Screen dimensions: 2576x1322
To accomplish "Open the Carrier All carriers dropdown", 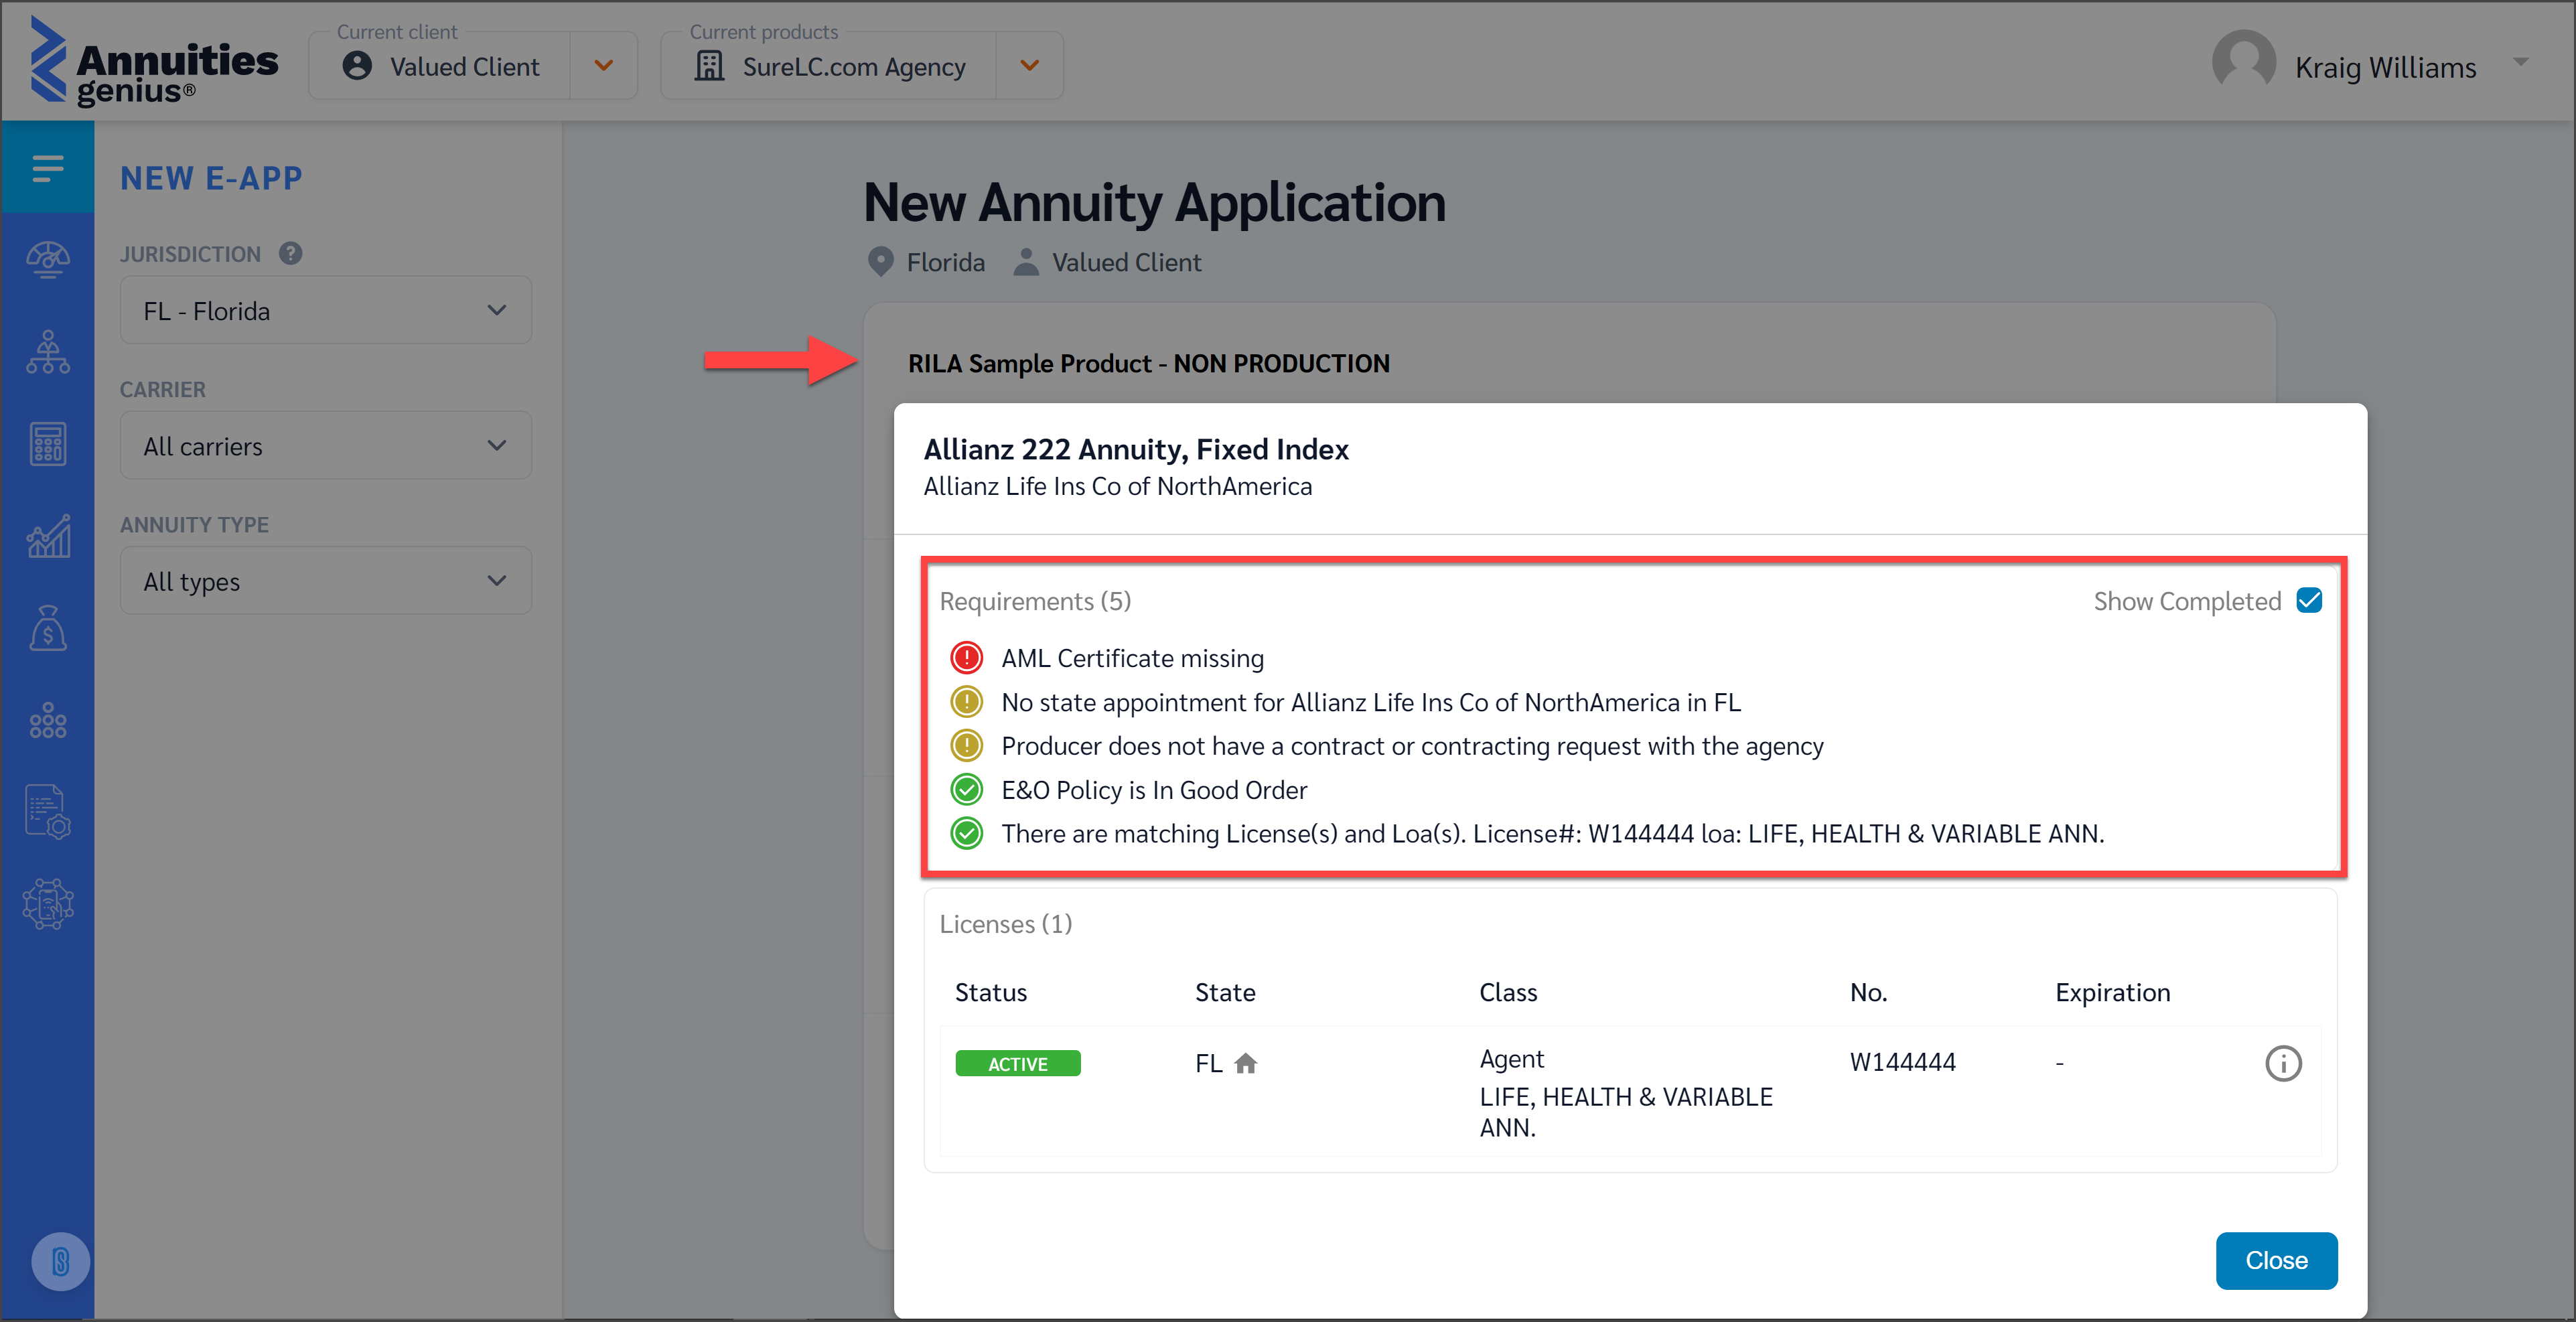I will [326, 446].
